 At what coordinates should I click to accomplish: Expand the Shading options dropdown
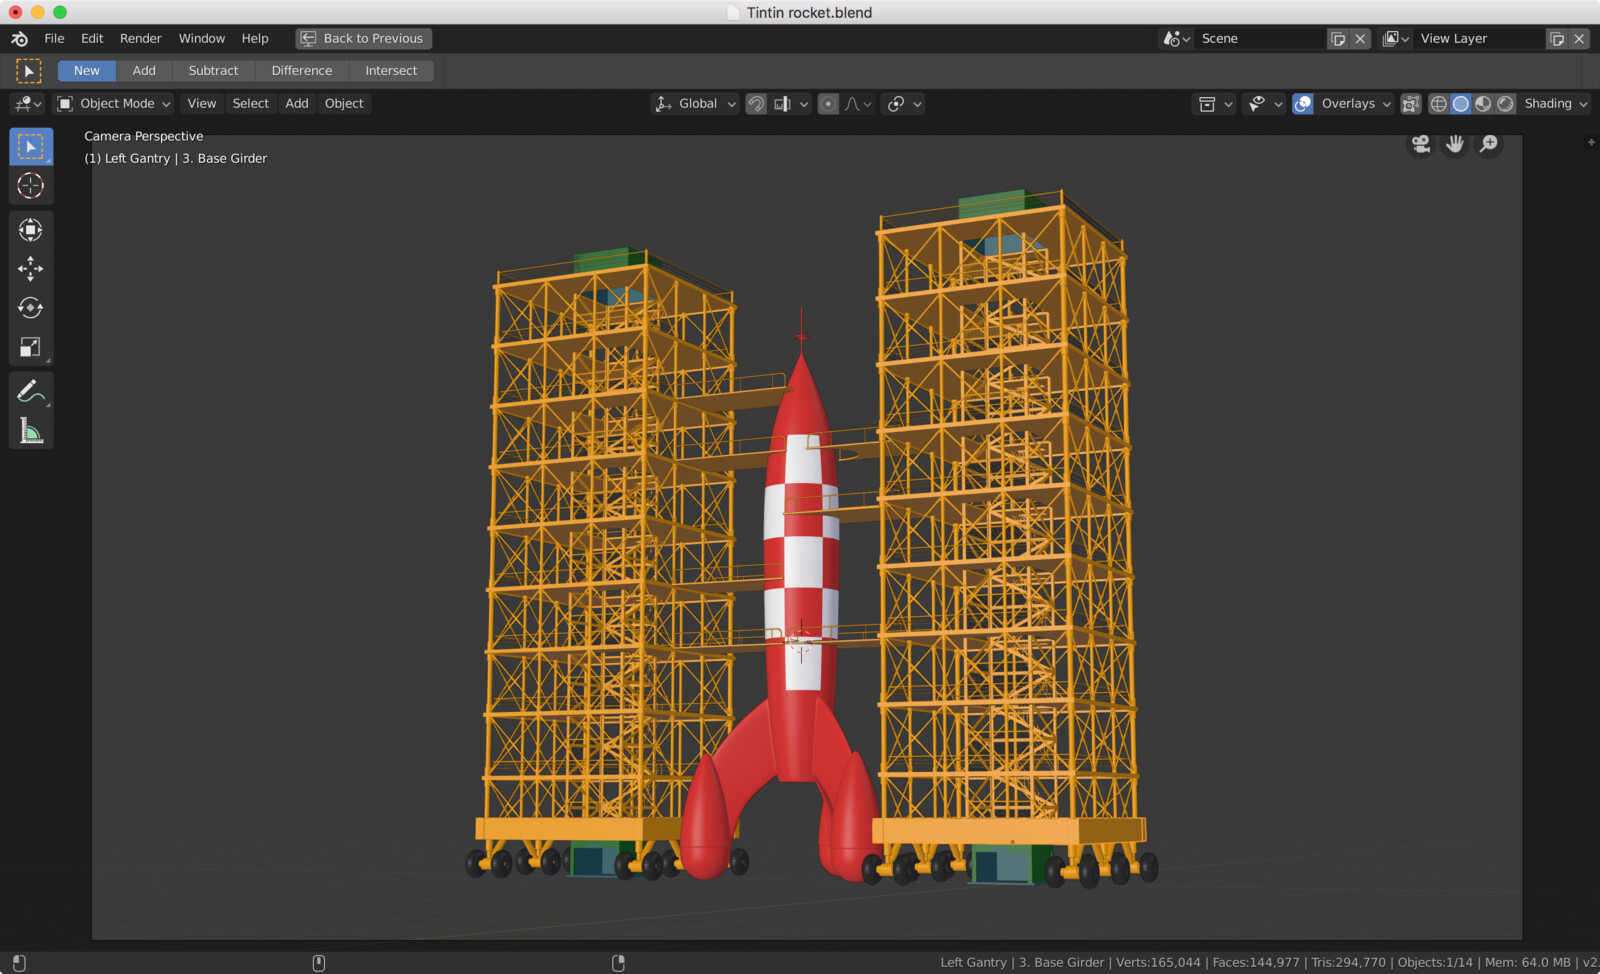pos(1555,104)
